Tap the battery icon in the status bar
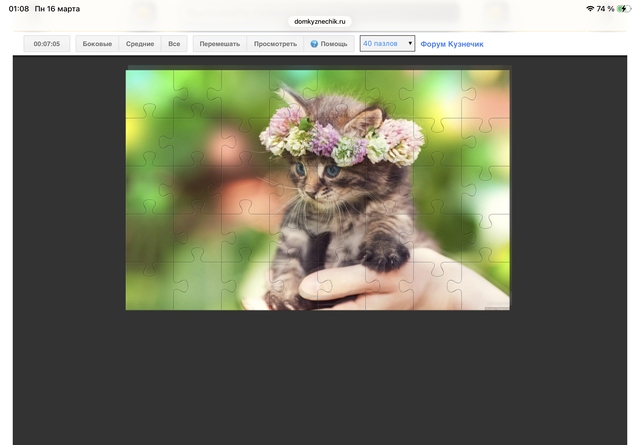Screen dimensions: 640x445 click(x=624, y=8)
